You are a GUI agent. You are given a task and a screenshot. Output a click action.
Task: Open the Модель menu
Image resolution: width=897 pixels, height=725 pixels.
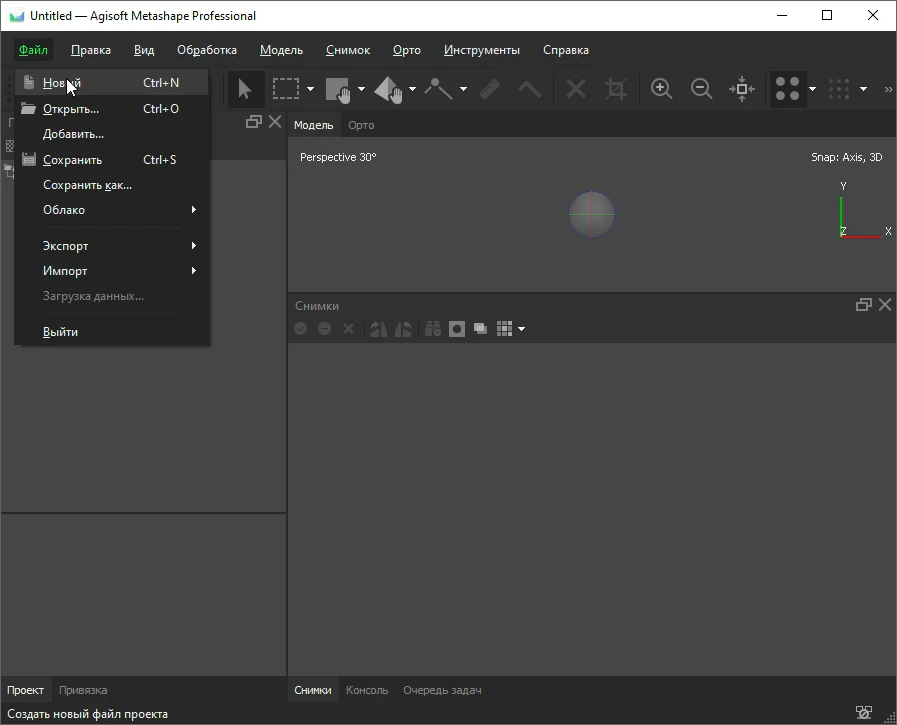click(x=281, y=50)
